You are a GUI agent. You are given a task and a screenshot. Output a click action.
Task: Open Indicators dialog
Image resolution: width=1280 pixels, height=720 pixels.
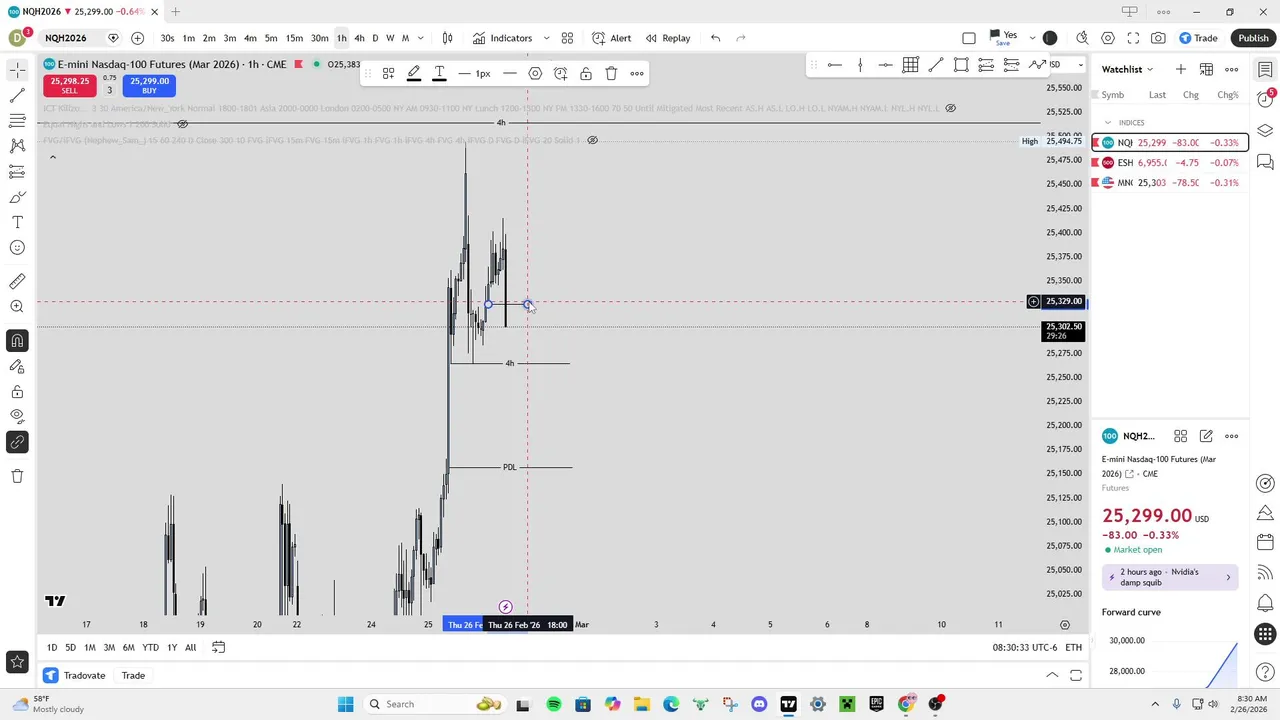[502, 38]
